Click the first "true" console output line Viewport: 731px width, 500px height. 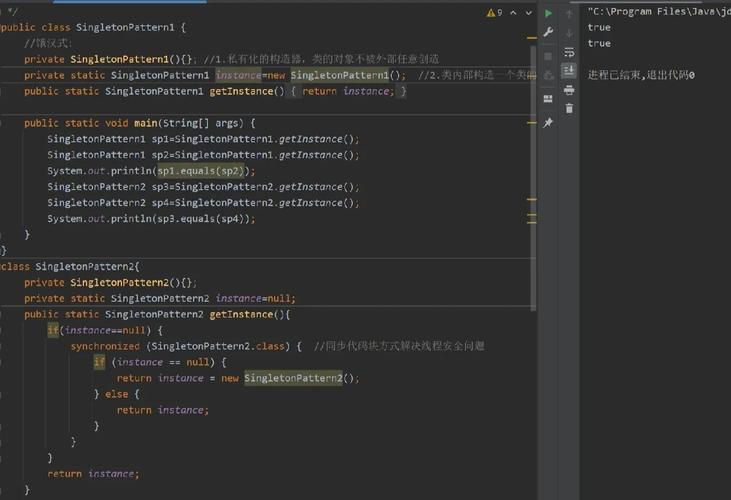pos(600,27)
